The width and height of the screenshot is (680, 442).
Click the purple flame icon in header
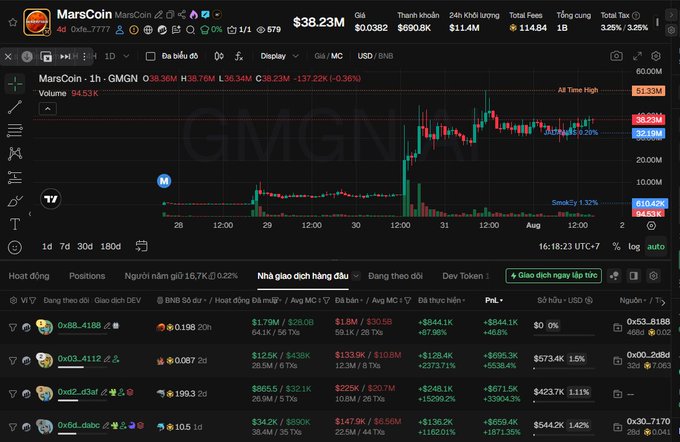point(193,15)
